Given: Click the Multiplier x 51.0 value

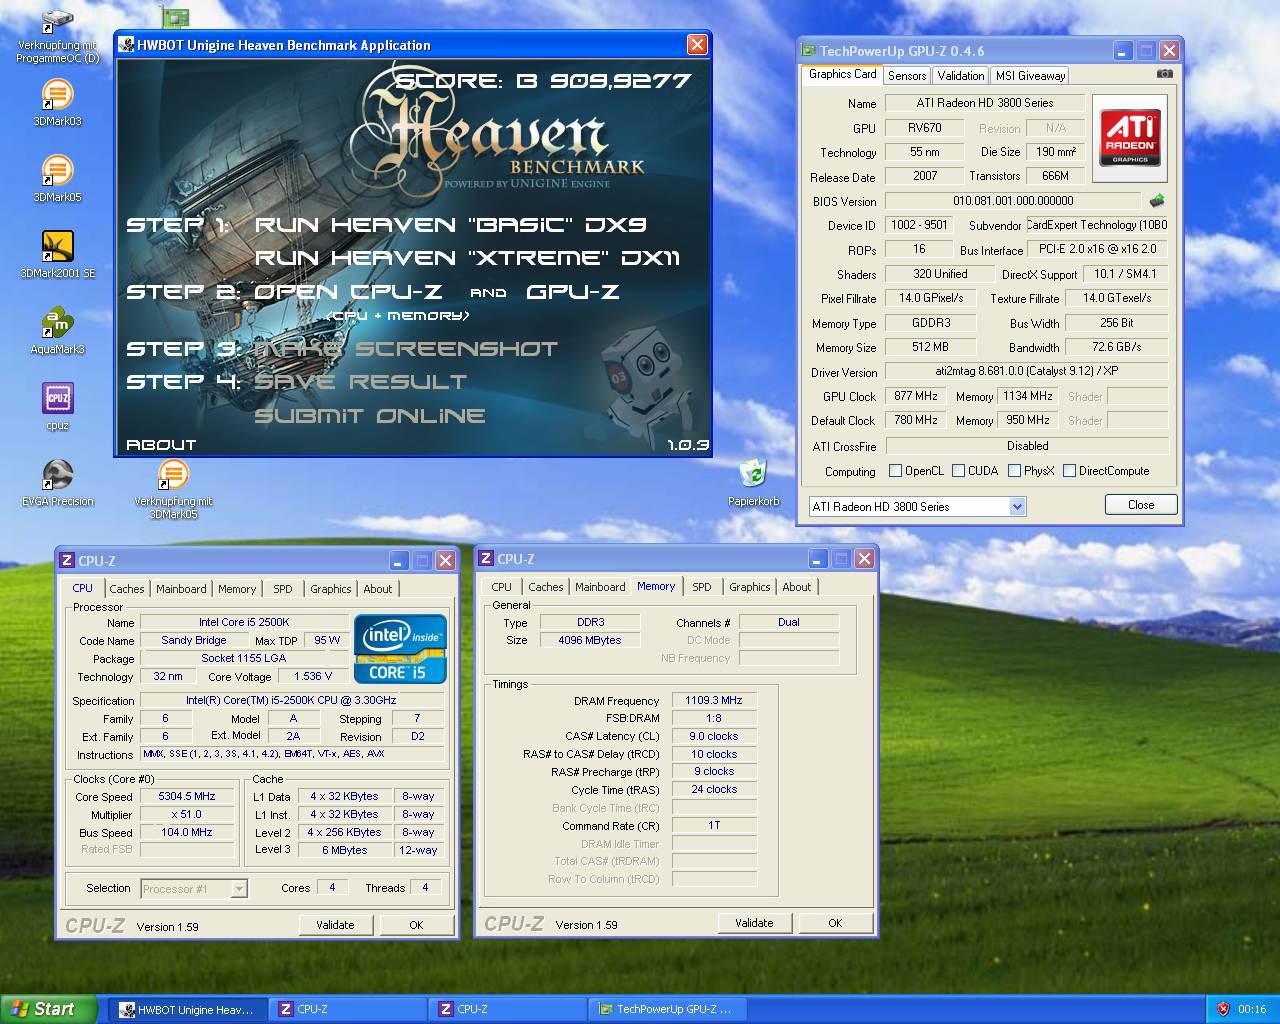Looking at the screenshot, I should (x=187, y=815).
